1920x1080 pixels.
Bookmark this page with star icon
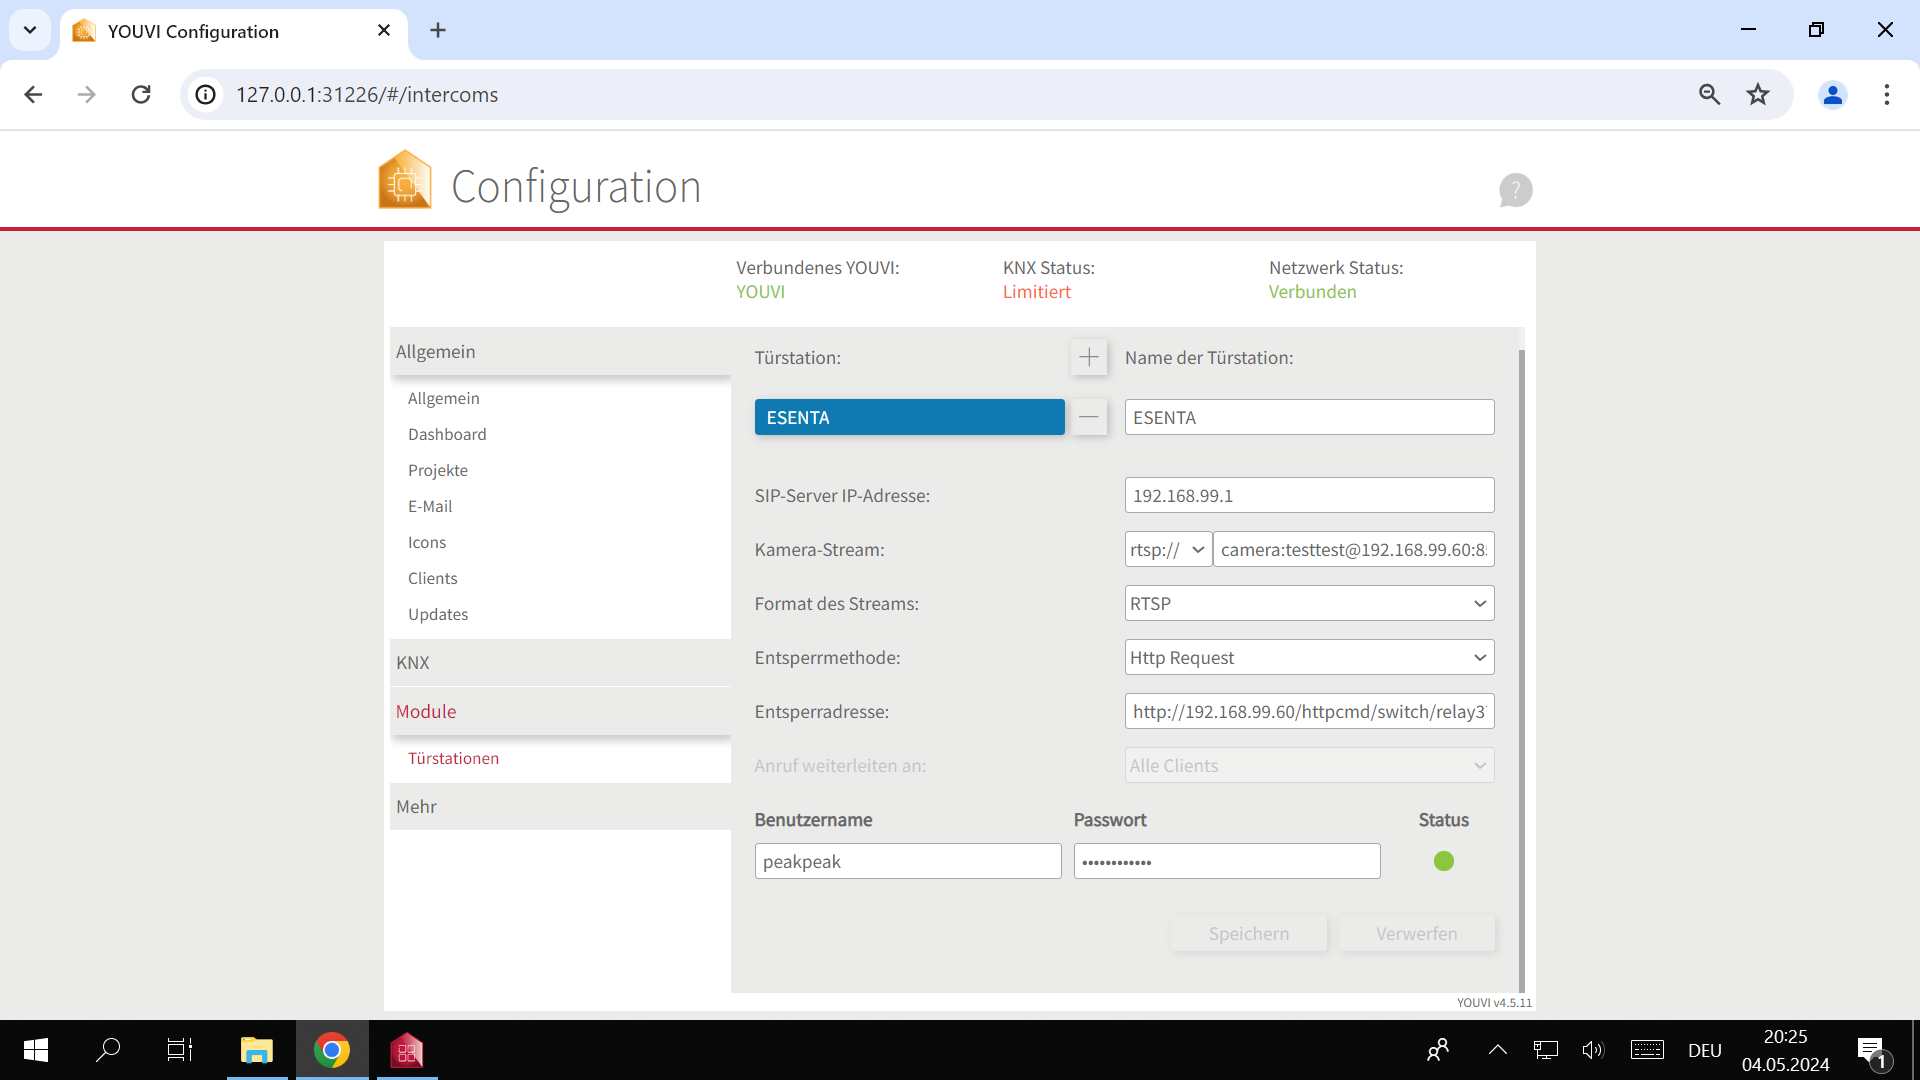(1758, 94)
